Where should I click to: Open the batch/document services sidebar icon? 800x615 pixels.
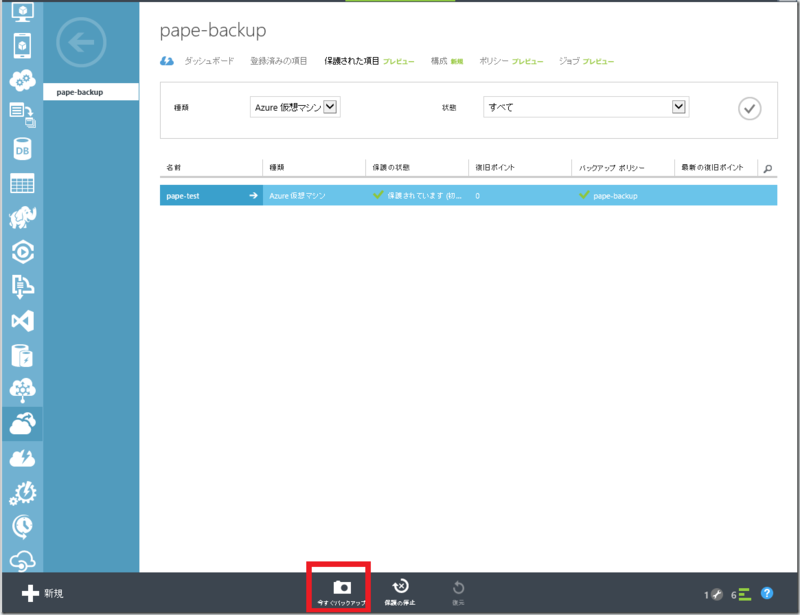[22, 115]
